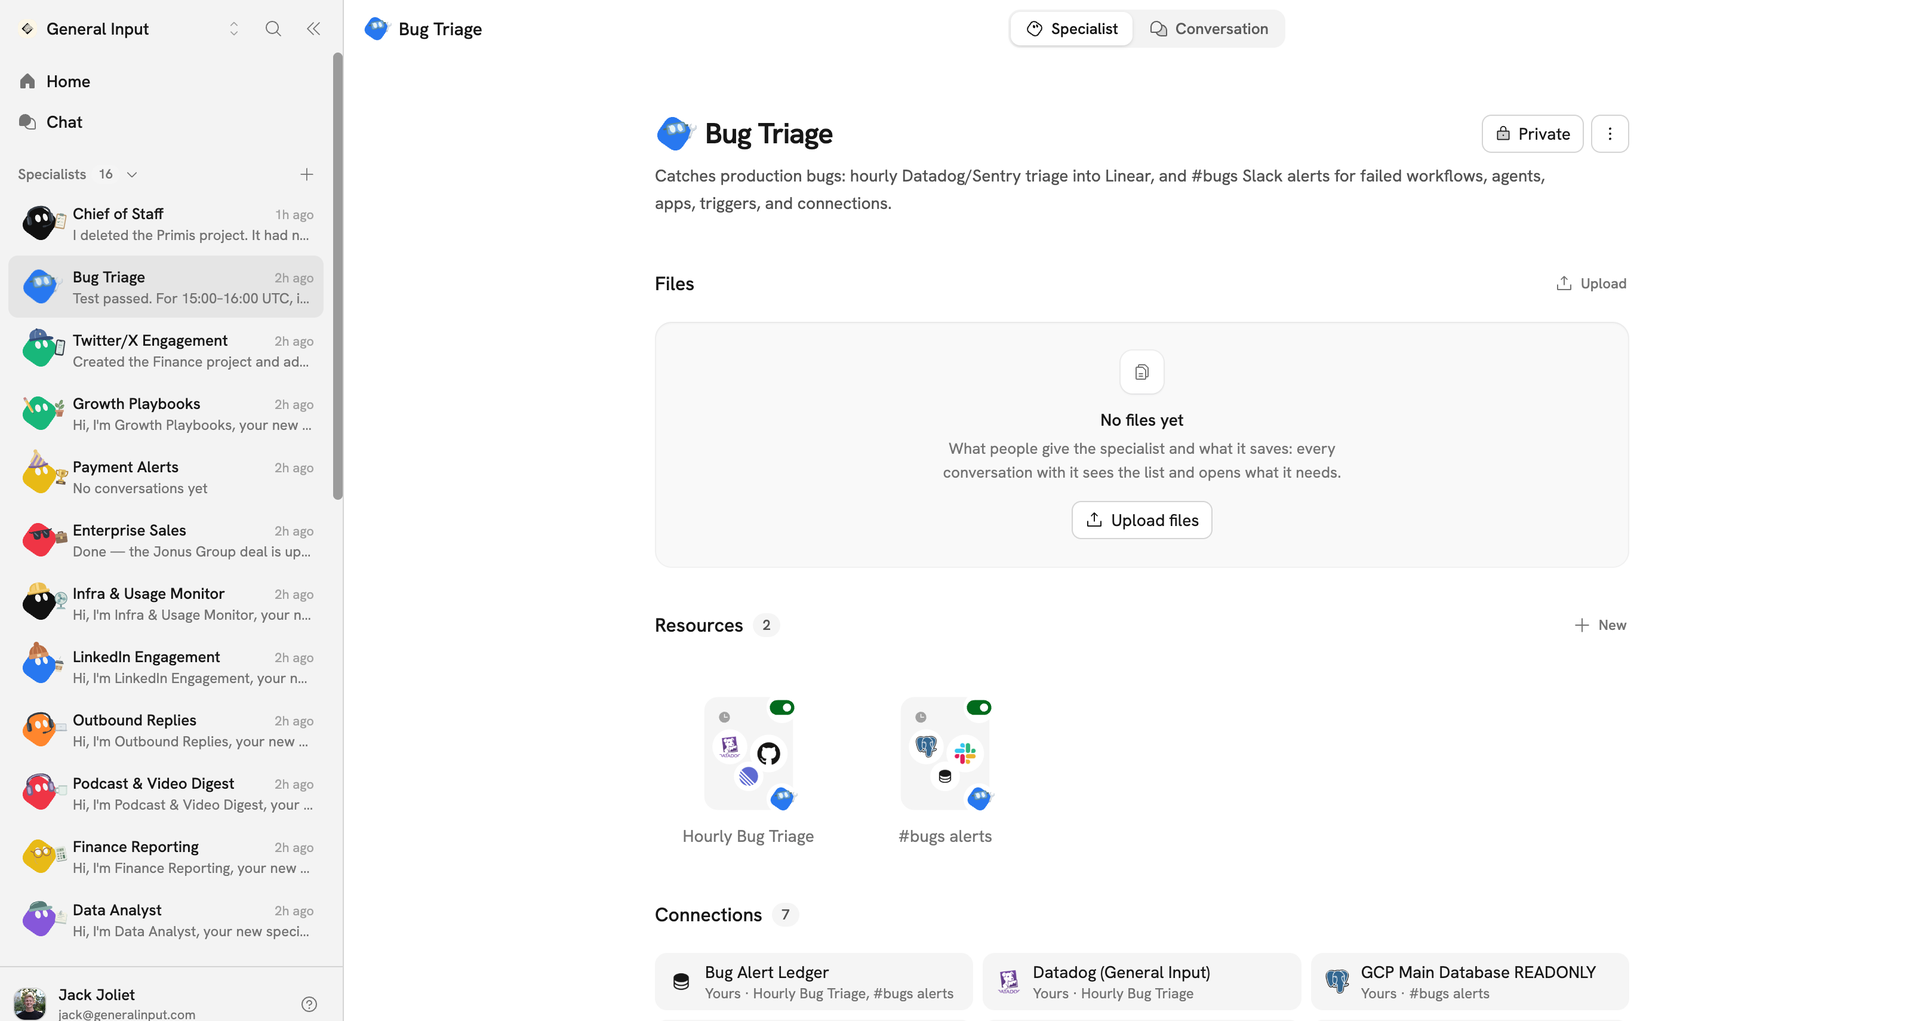Toggle off the #bugs alerts resource
1920x1021 pixels.
[979, 708]
